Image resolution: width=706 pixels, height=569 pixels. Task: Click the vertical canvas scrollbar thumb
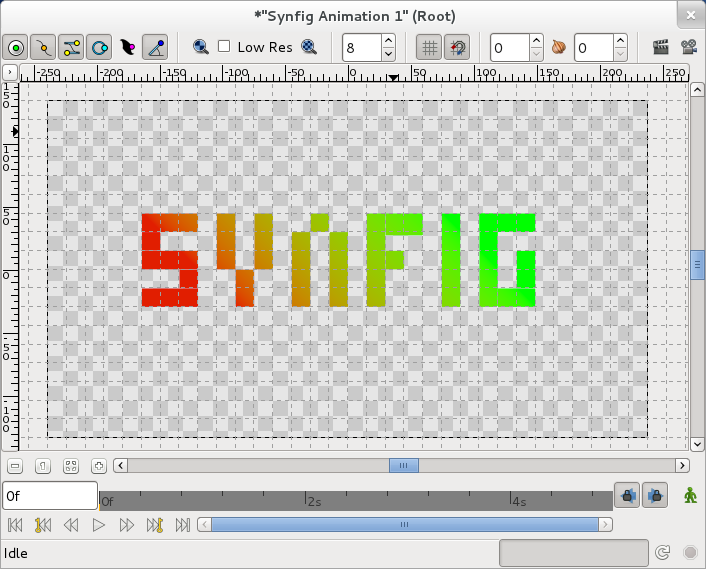coord(697,265)
